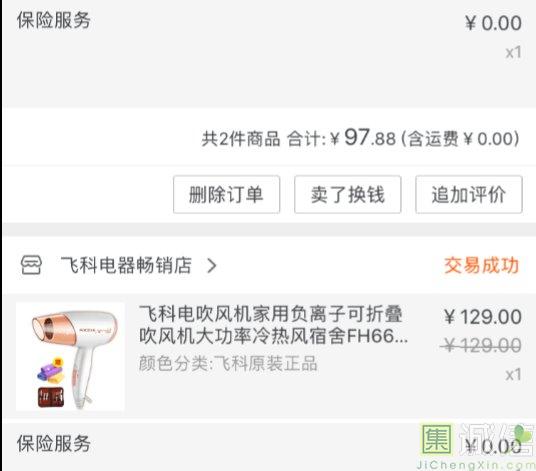Click the JiChengXin.com watermark text
The width and height of the screenshot is (536, 471).
coord(476,465)
